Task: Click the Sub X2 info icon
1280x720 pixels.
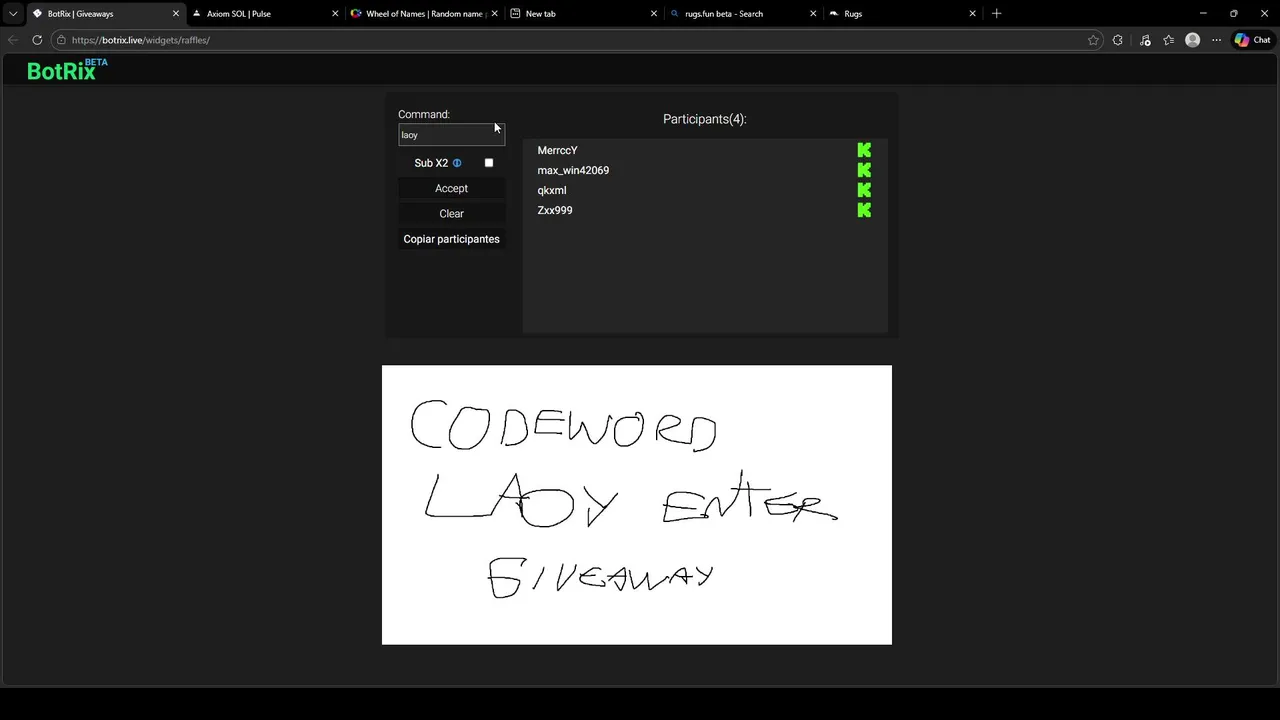Action: (x=457, y=163)
